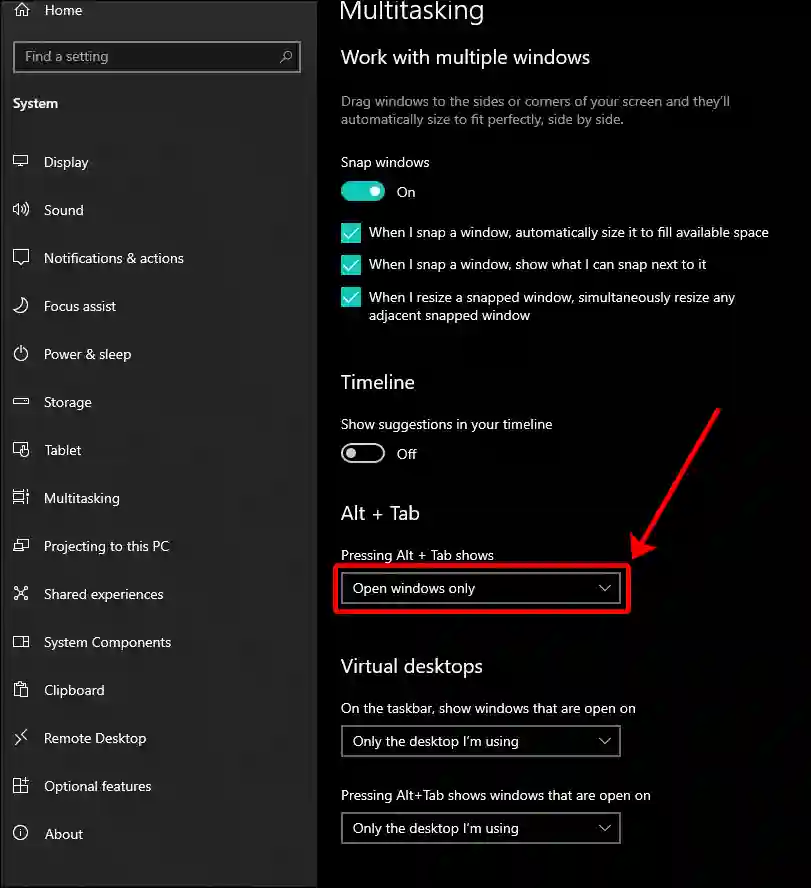Turn off the Snap windows toggle
811x888 pixels.
tap(363, 191)
